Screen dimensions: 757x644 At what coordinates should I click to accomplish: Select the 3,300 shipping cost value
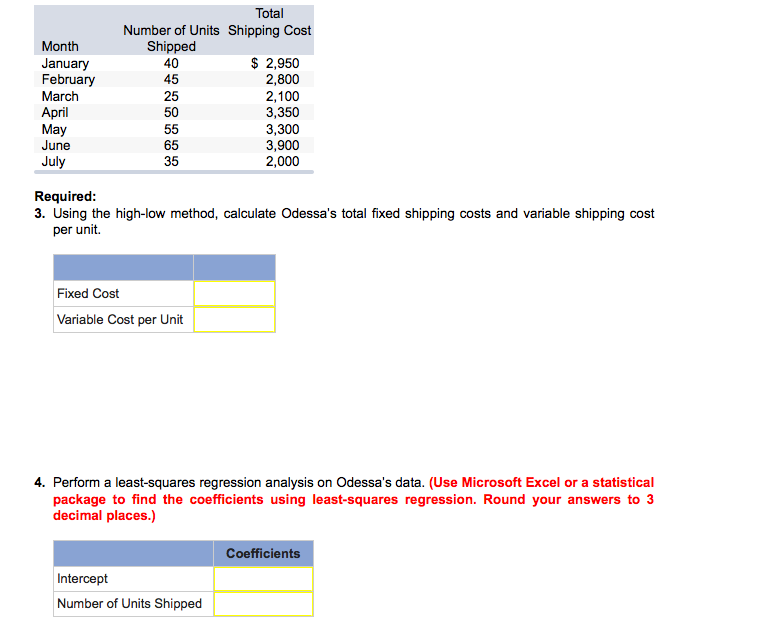coord(282,129)
